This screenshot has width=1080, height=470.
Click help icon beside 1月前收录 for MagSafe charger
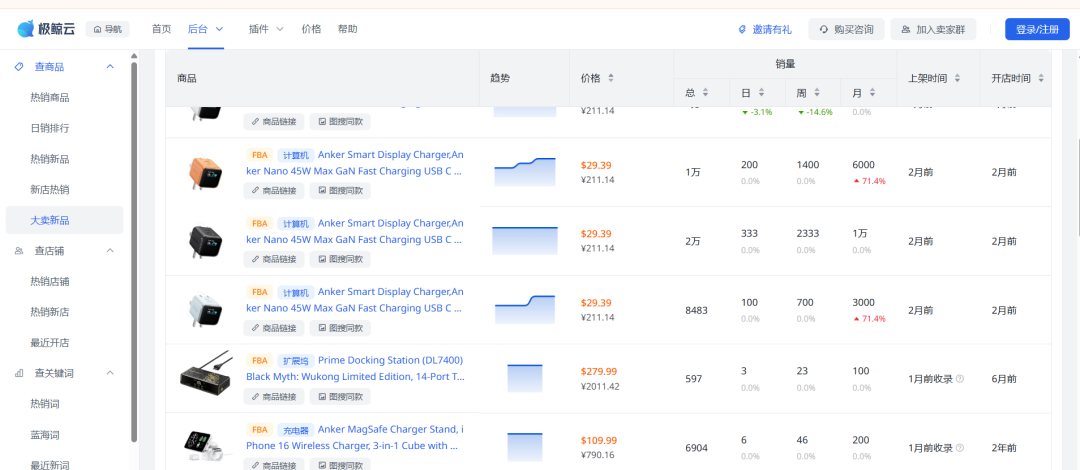click(x=960, y=448)
